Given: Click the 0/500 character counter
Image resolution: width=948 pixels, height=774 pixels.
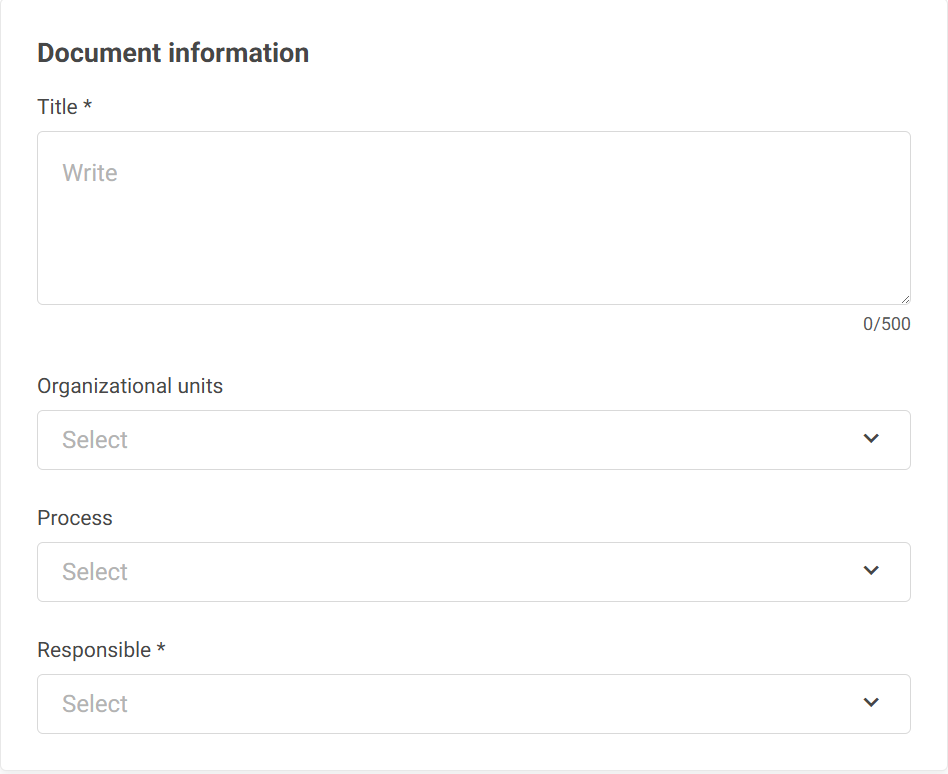Looking at the screenshot, I should coord(886,324).
